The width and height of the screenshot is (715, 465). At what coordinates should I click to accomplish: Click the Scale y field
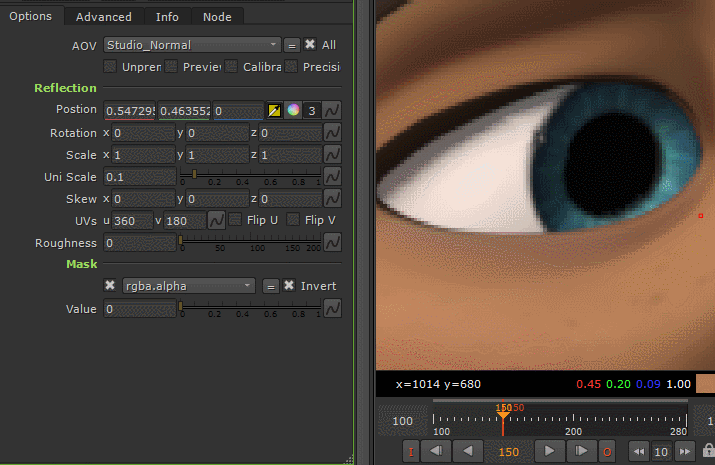[x=217, y=155]
